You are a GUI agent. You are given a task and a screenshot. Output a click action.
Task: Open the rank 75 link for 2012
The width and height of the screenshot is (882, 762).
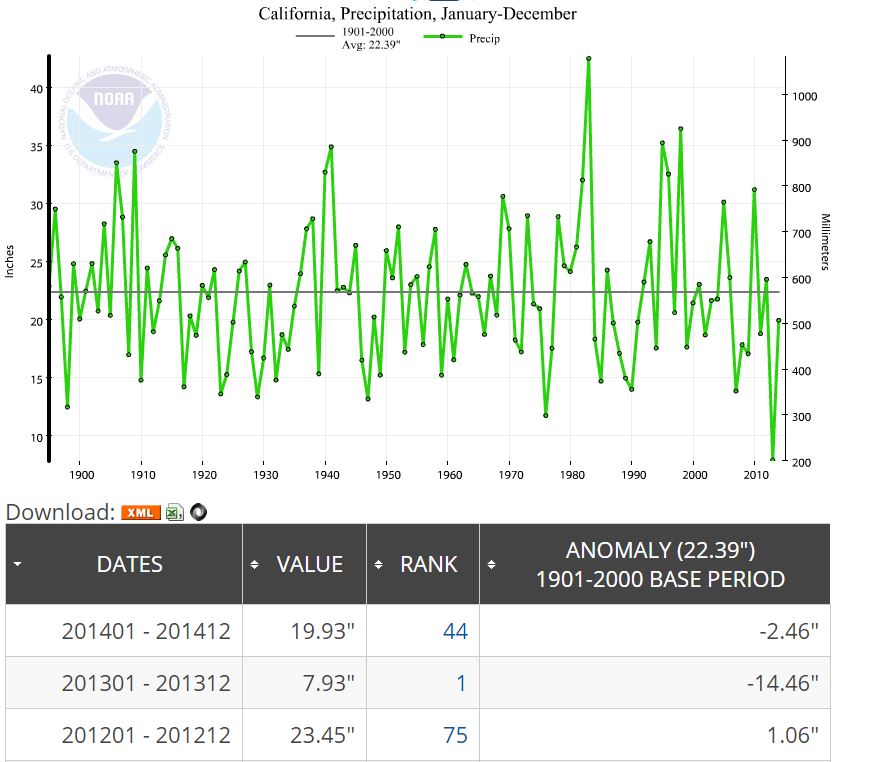click(x=455, y=736)
